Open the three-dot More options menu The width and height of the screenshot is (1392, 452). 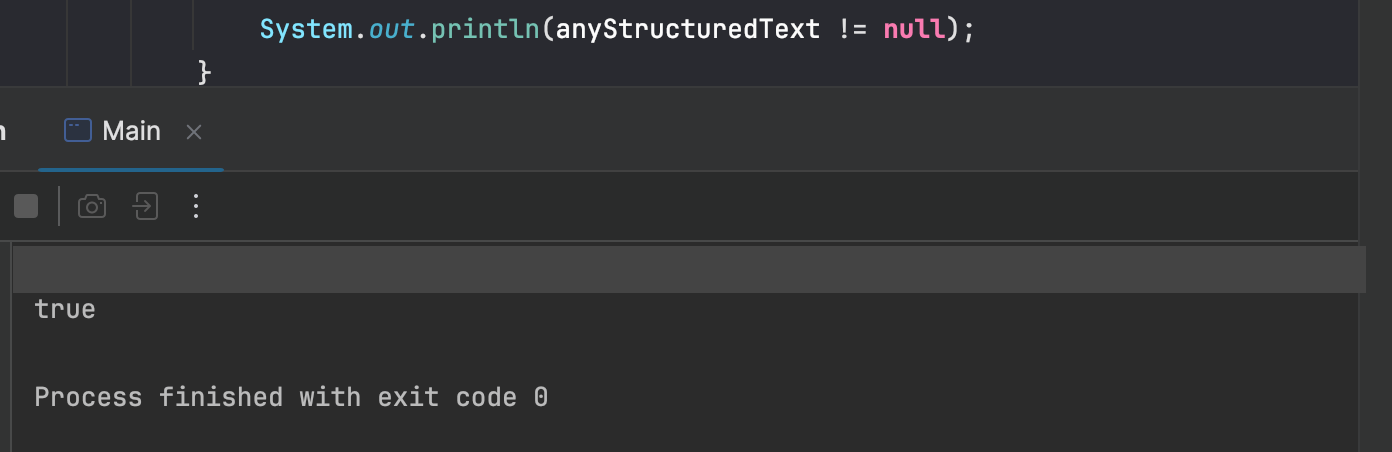[196, 206]
